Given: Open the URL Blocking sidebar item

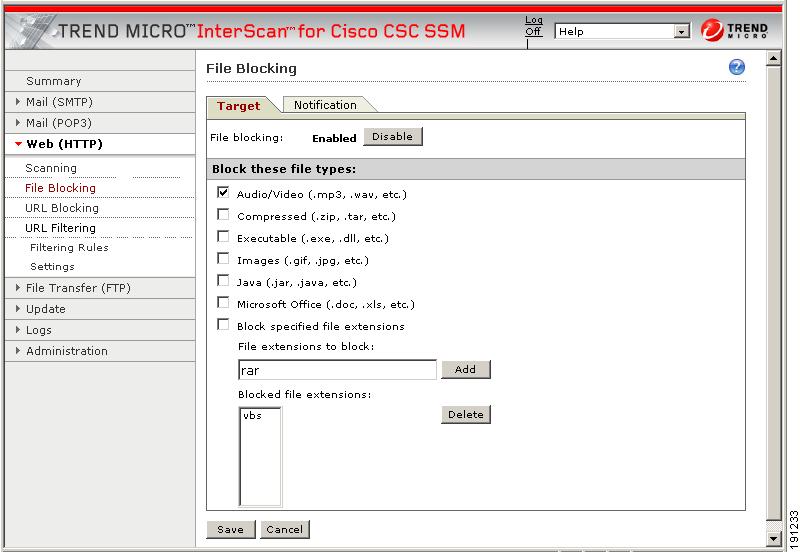Looking at the screenshot, I should click(62, 208).
